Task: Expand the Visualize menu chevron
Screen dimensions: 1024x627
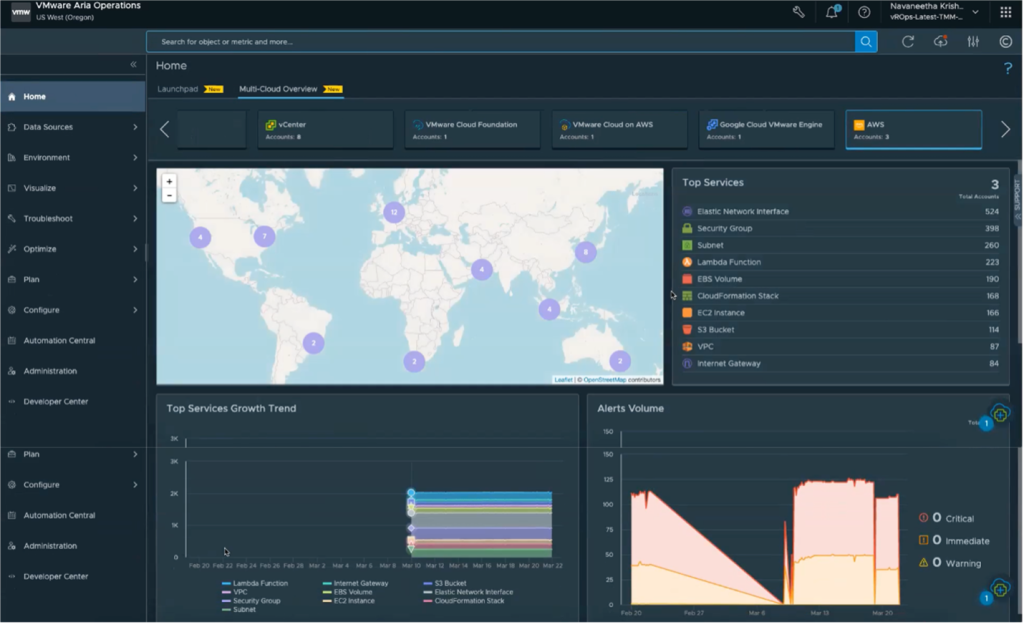Action: pyautogui.click(x=135, y=189)
